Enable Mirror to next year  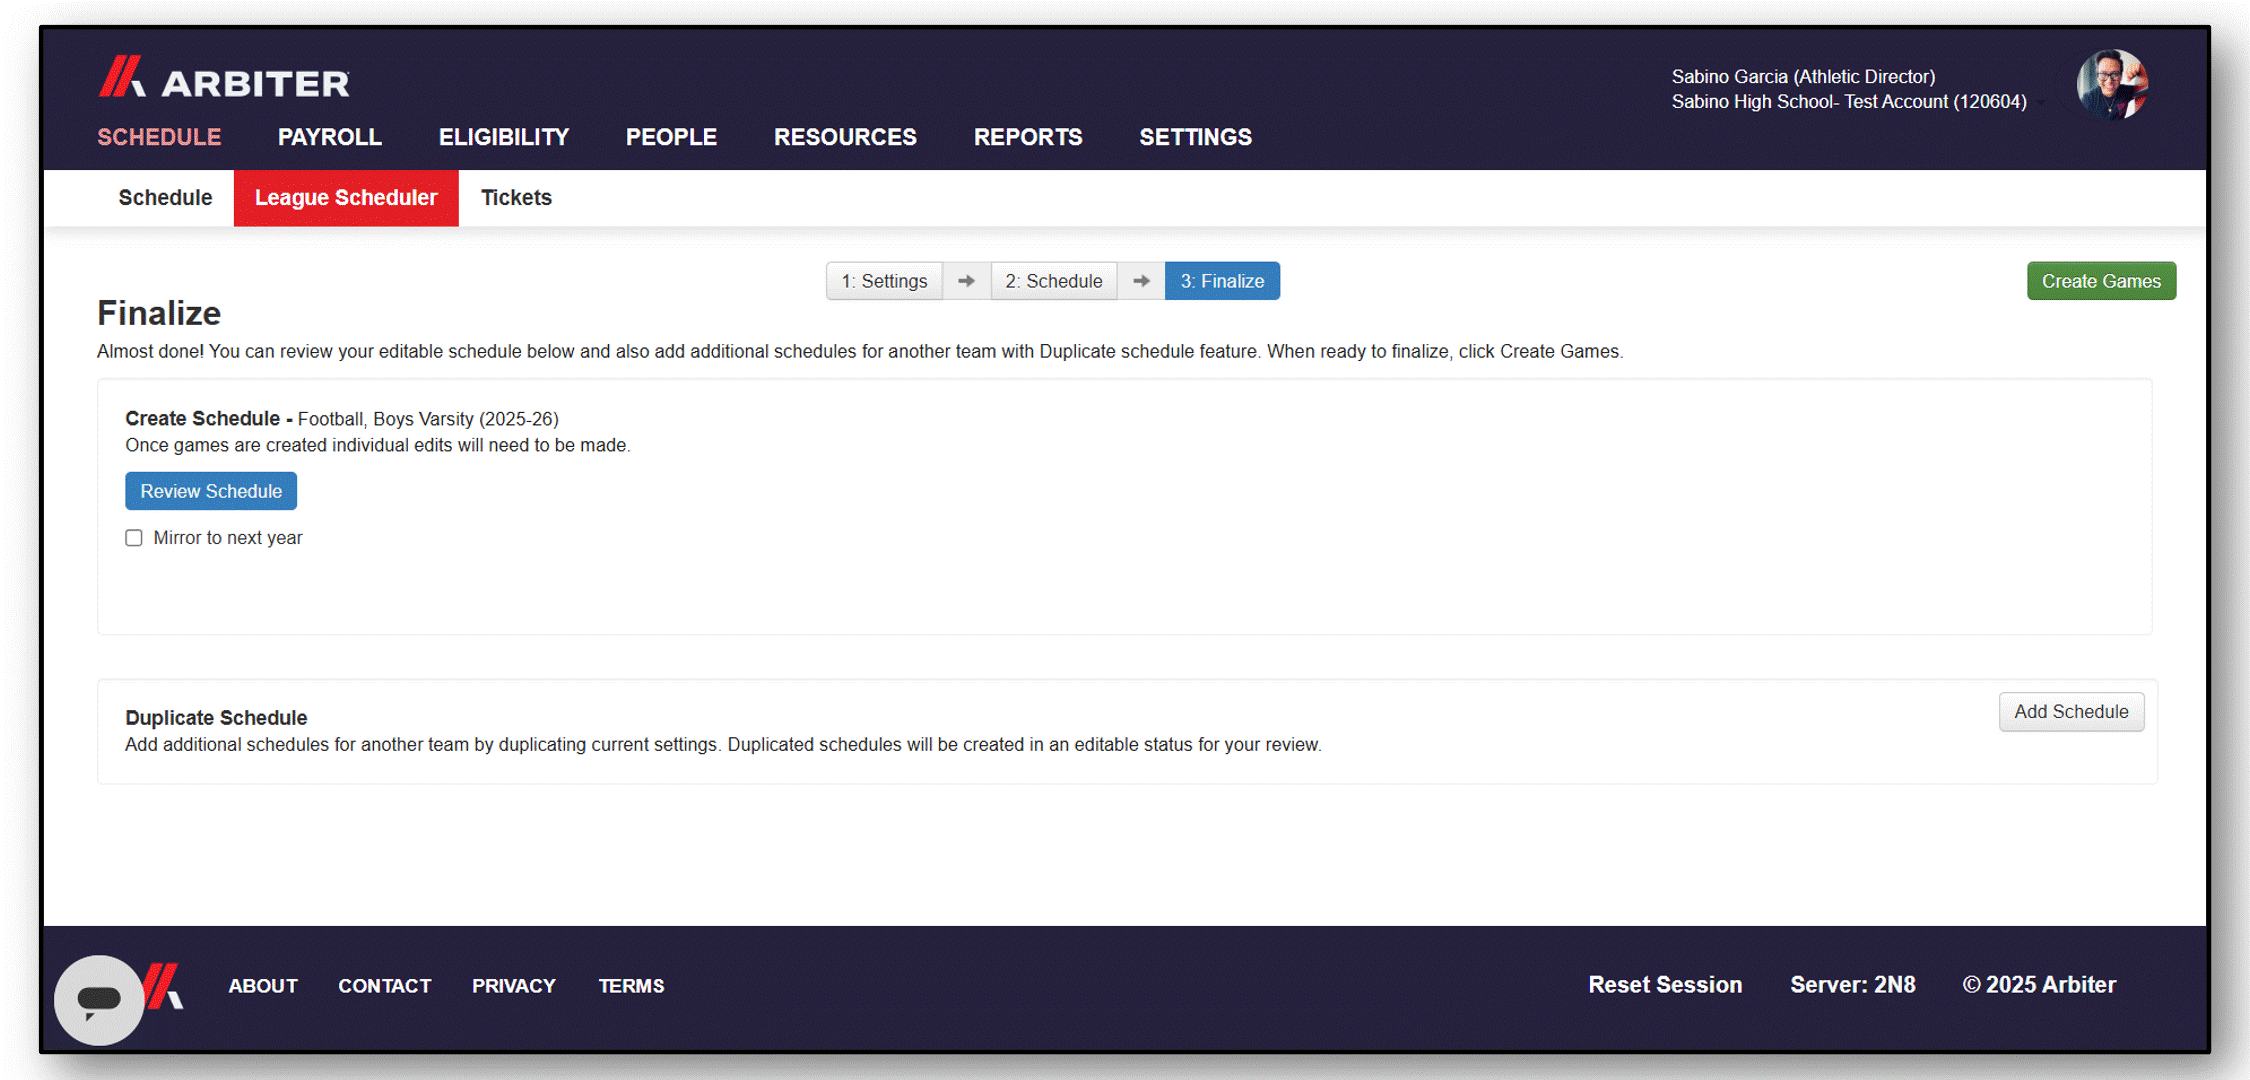[134, 537]
